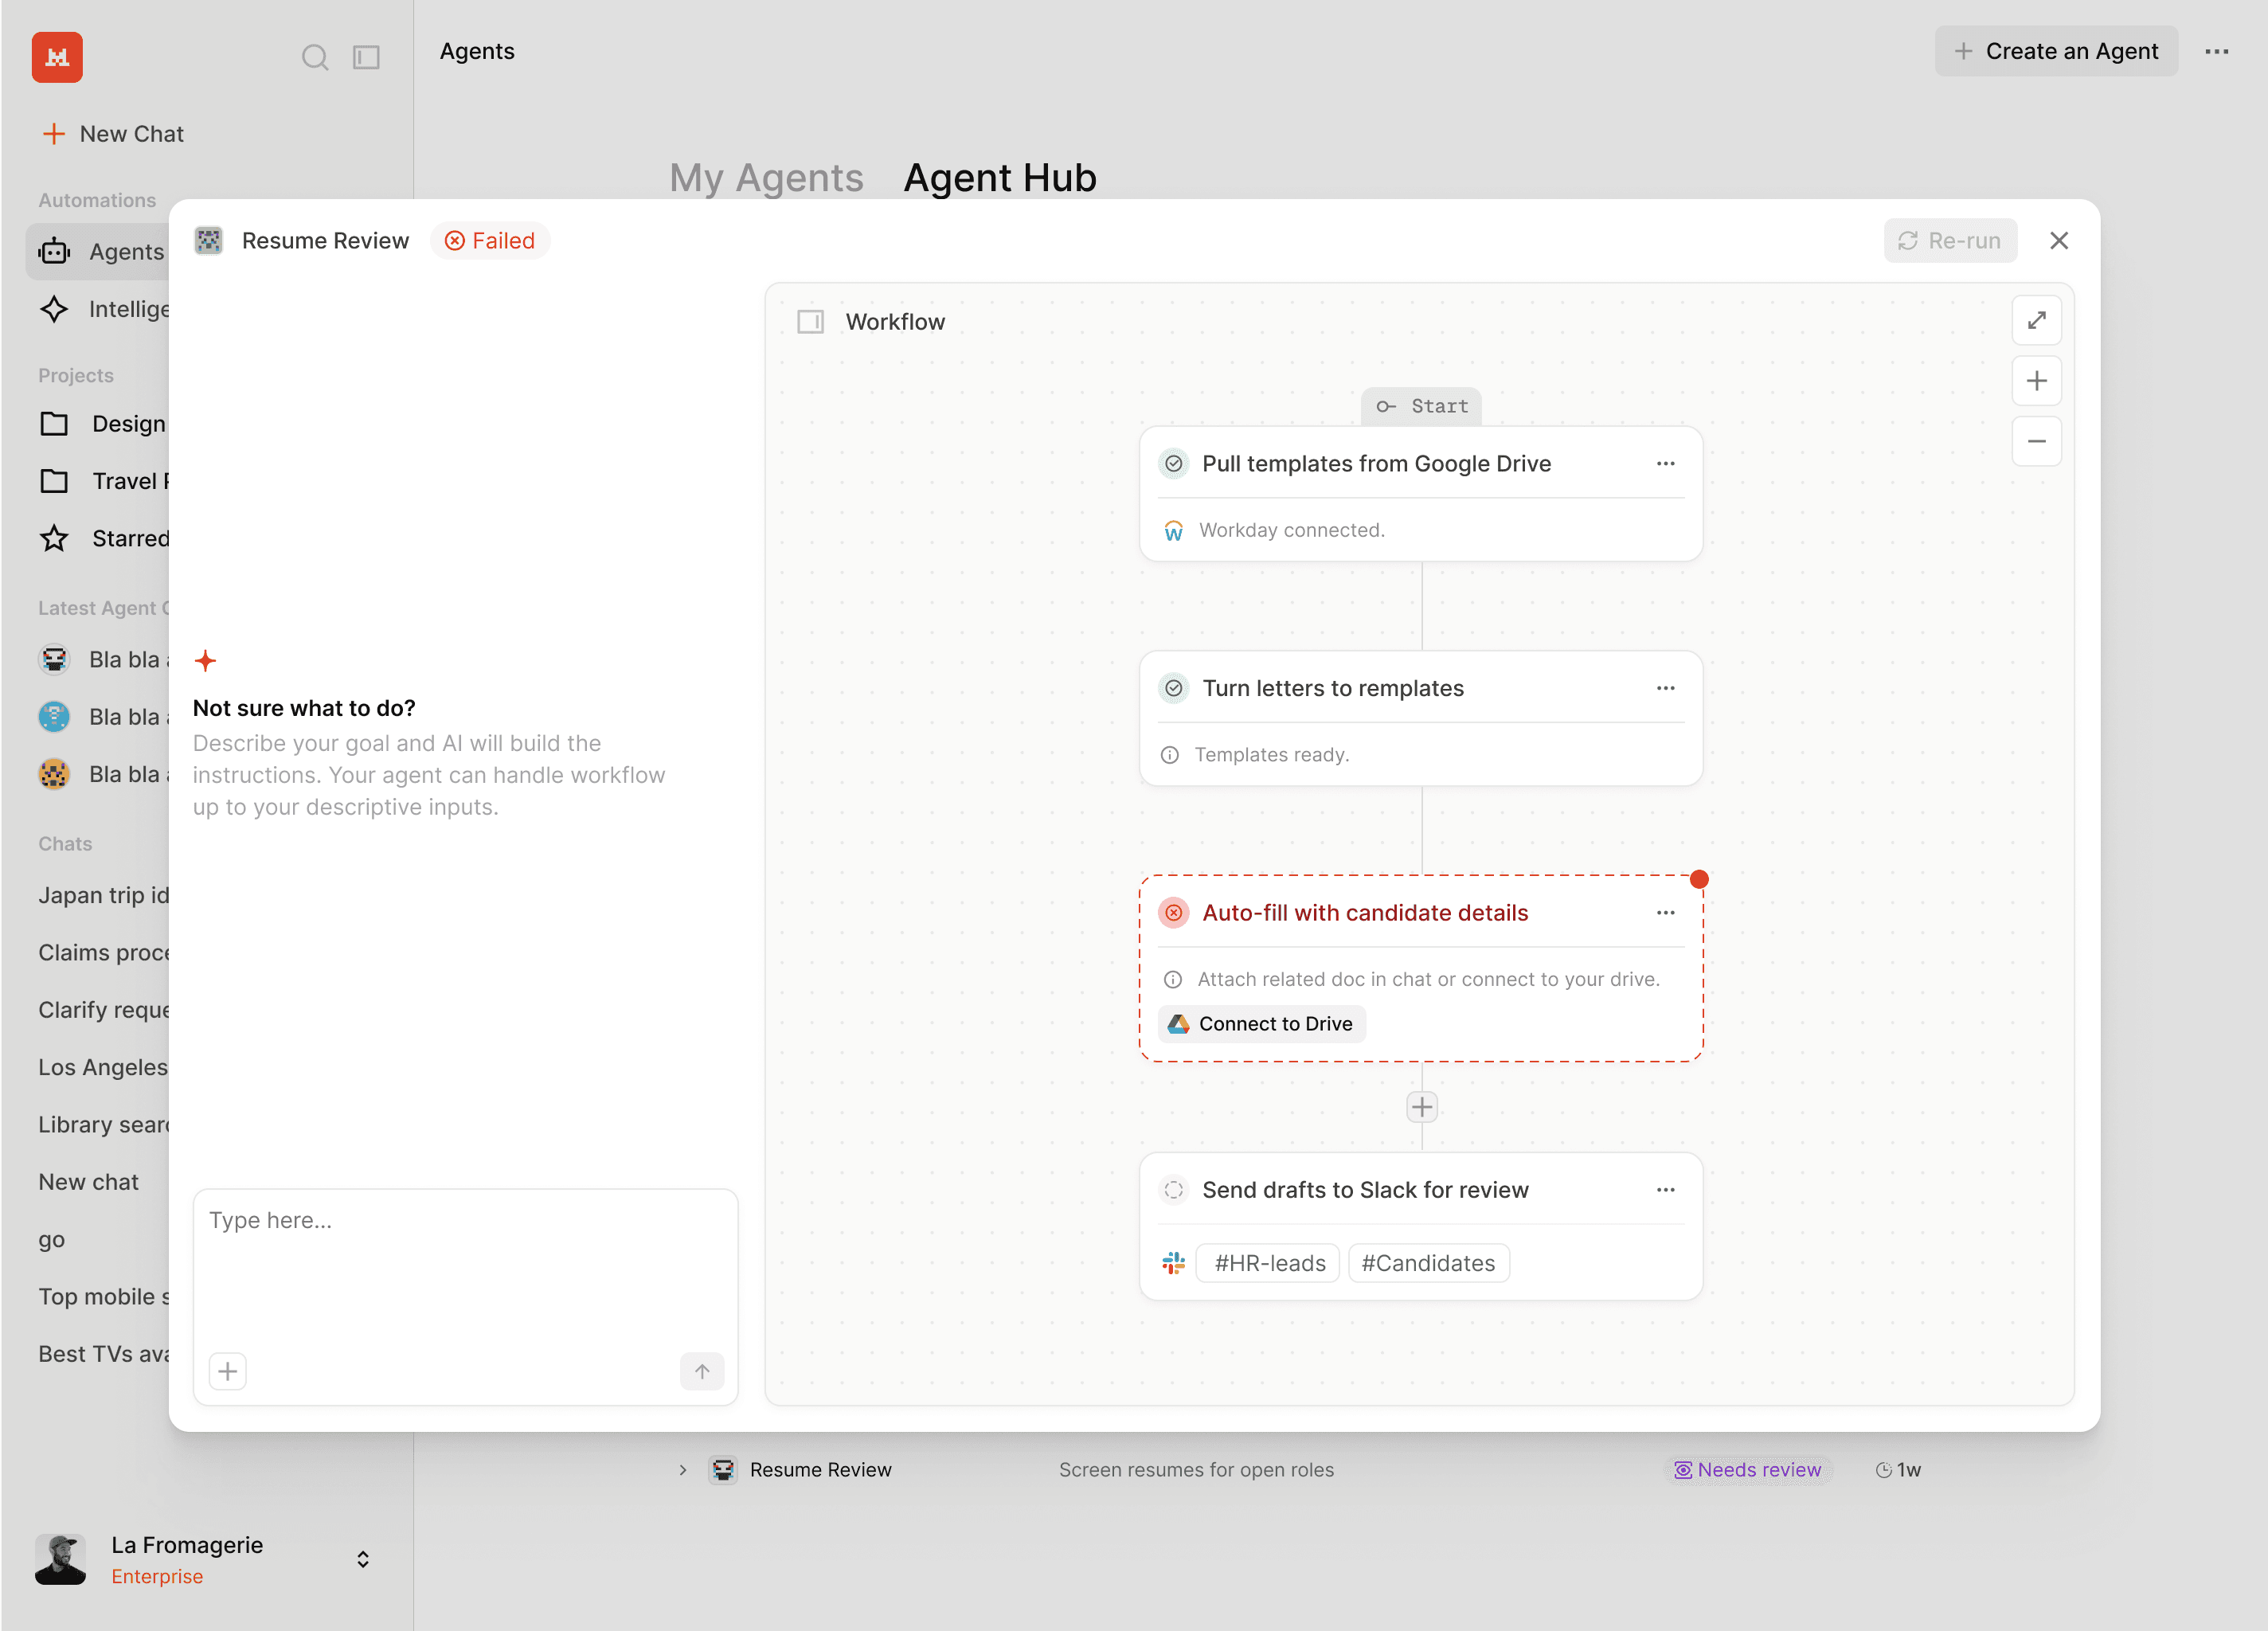Click the search magnifier icon in sidebar

point(314,57)
